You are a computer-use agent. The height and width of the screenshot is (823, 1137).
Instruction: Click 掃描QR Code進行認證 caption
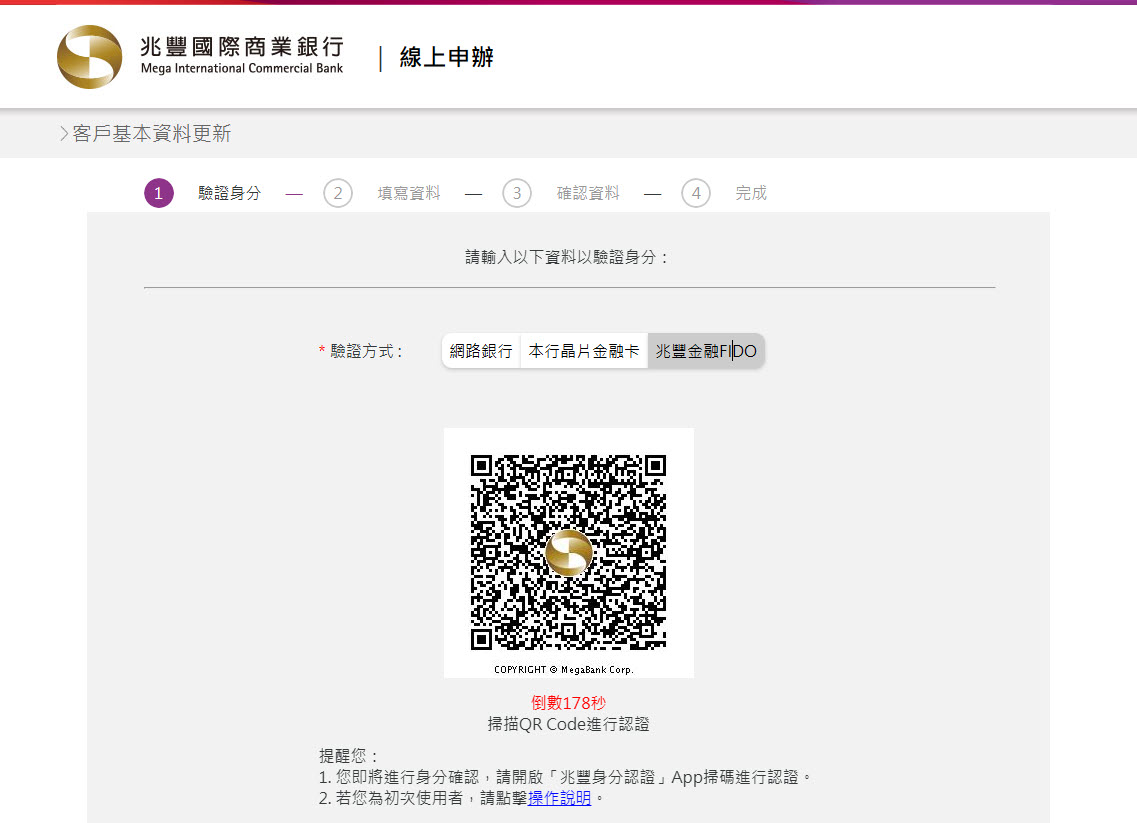click(x=568, y=724)
